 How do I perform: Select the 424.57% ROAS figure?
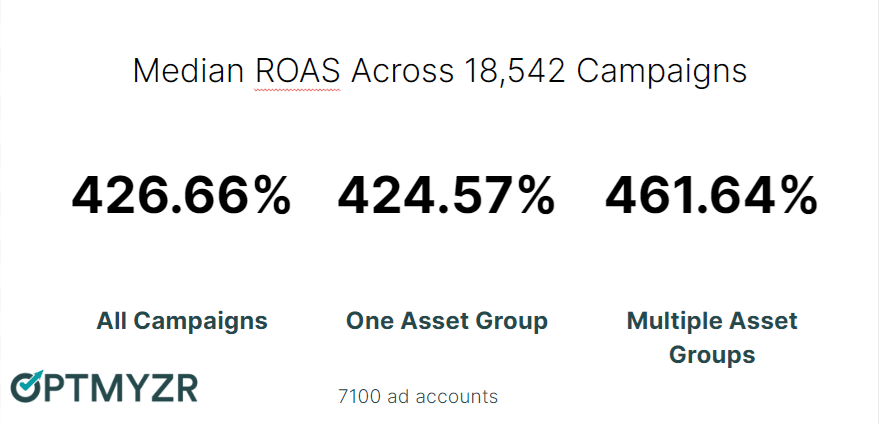[x=446, y=196]
